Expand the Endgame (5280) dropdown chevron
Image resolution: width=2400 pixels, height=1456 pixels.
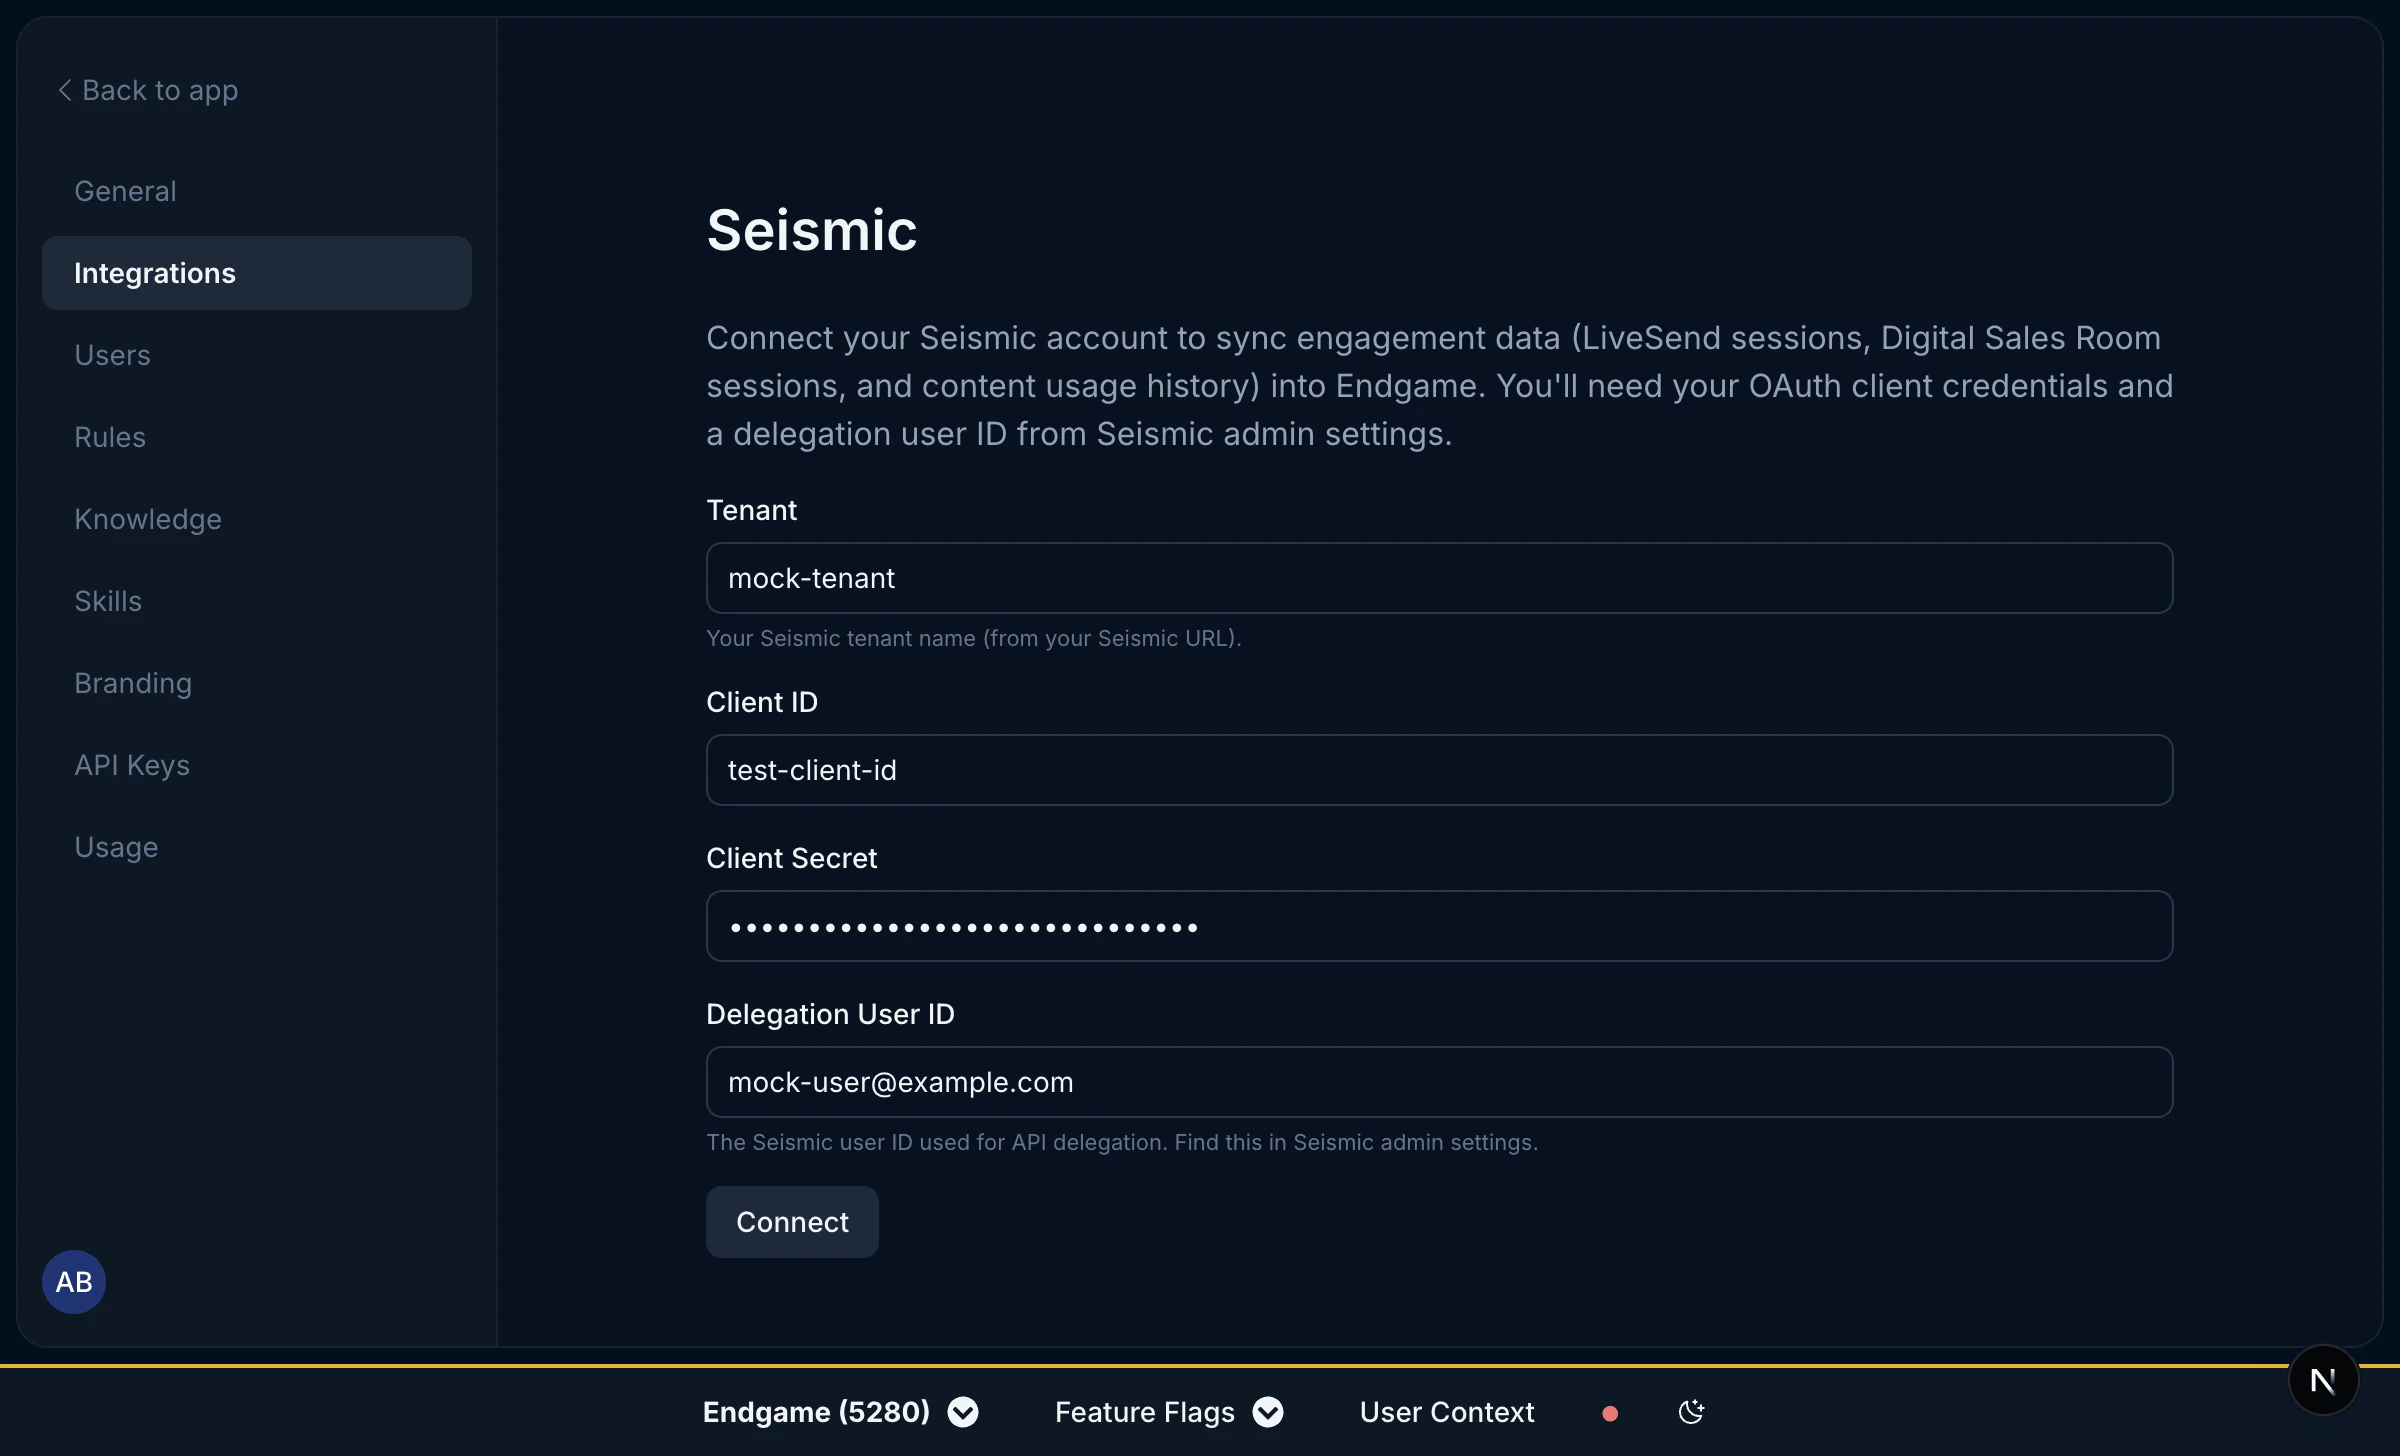coord(963,1412)
